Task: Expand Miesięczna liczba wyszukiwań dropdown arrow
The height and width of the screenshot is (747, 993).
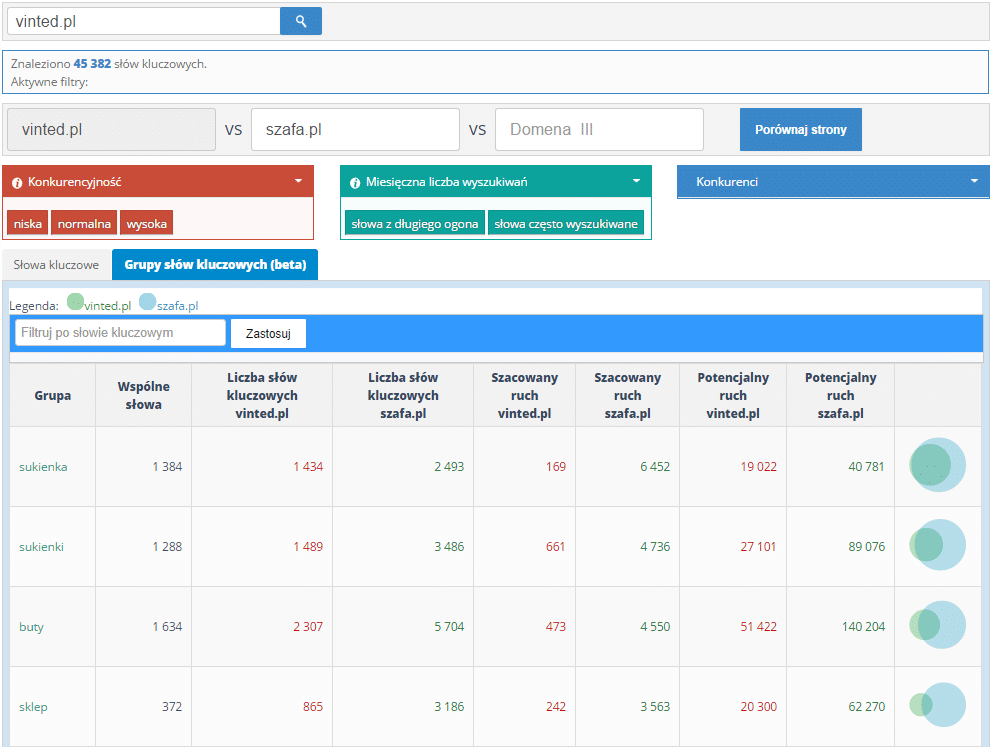Action: click(636, 181)
